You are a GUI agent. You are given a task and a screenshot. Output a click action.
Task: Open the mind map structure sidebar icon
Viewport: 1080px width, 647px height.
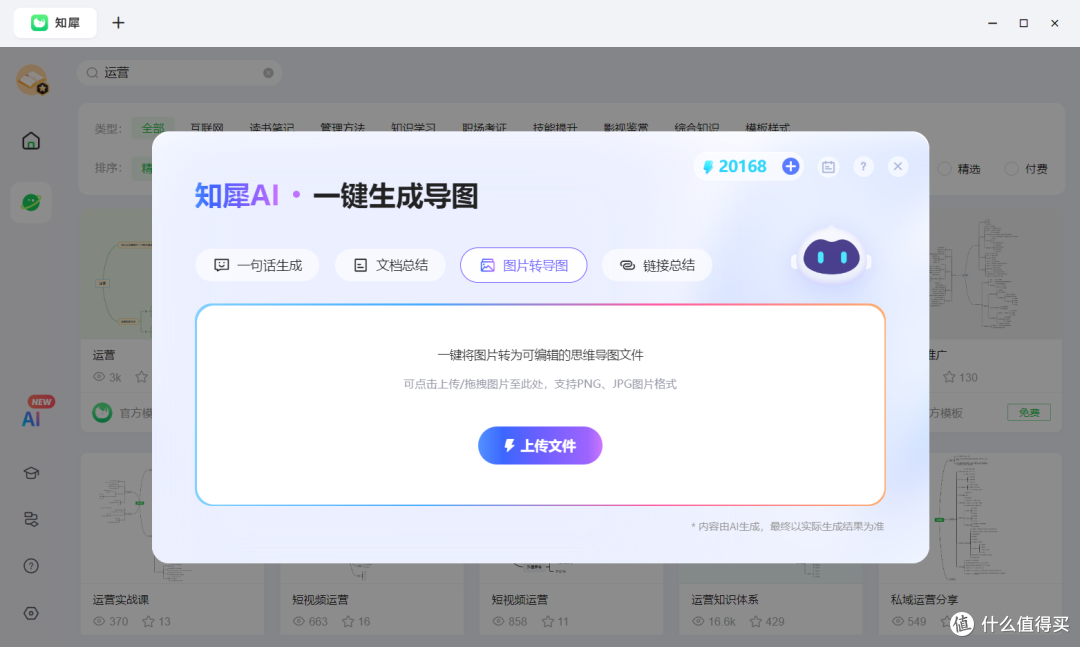click(x=31, y=520)
